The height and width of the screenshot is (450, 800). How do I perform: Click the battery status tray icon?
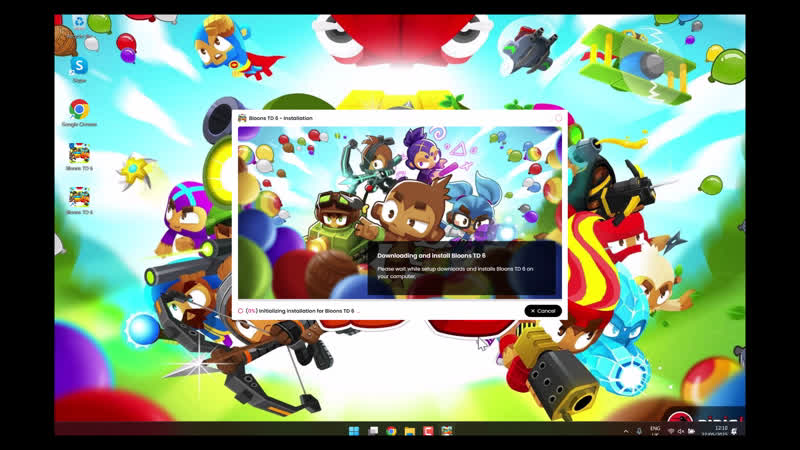(691, 432)
